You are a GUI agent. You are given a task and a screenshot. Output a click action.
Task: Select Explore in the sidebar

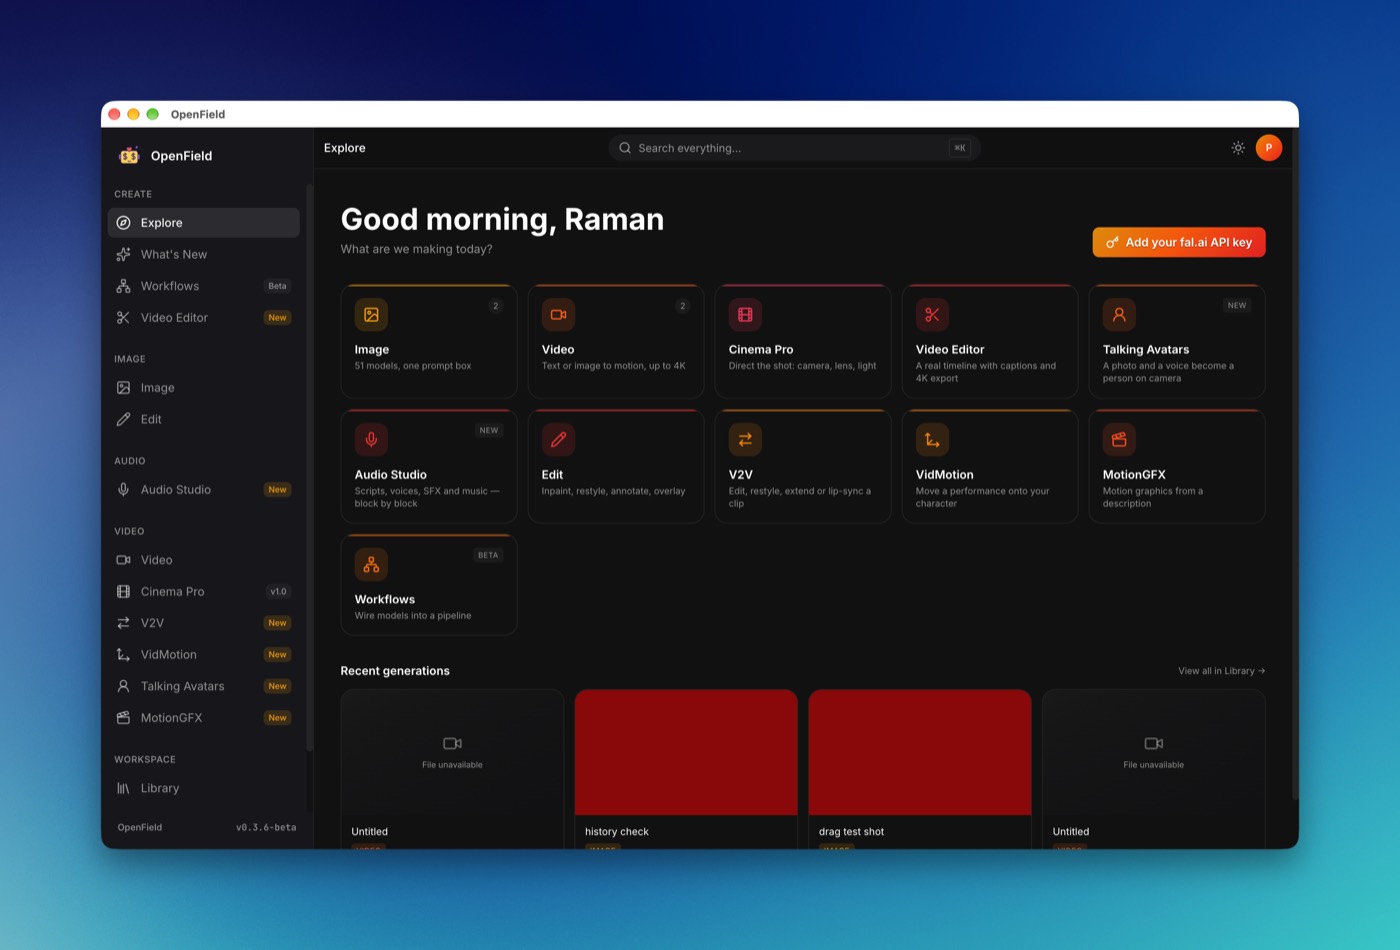(x=204, y=223)
